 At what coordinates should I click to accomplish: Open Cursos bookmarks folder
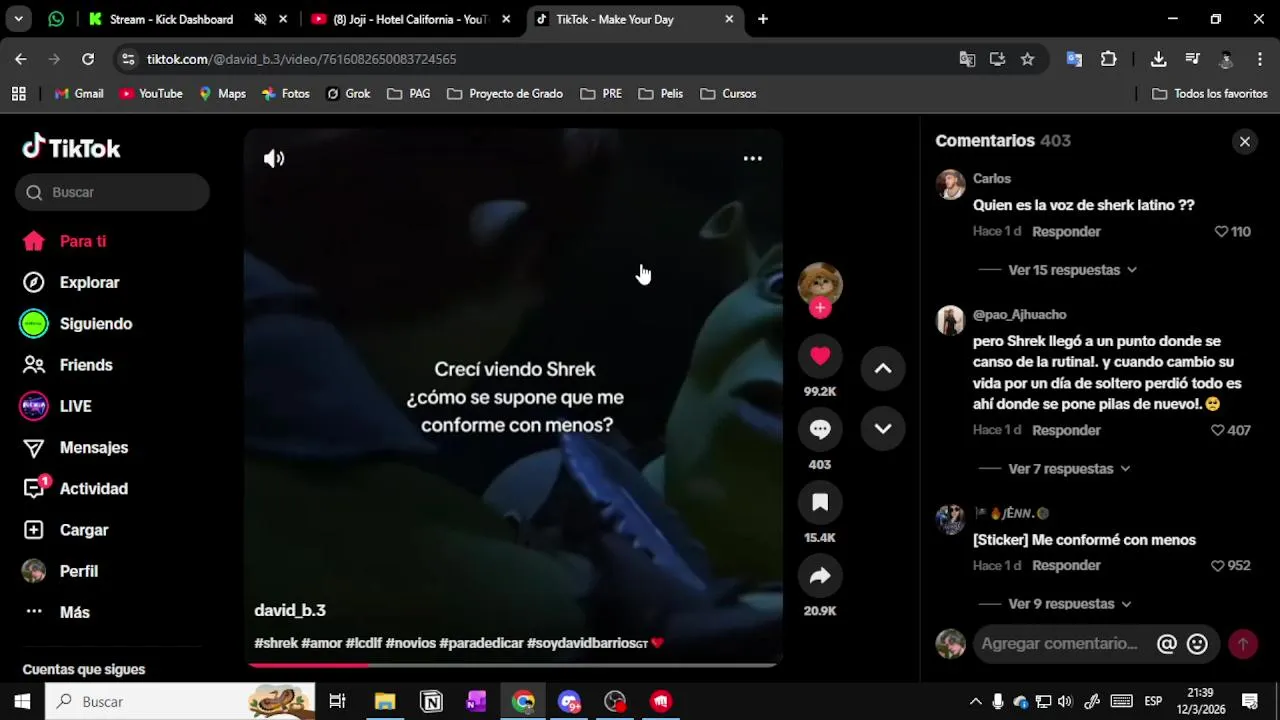click(x=728, y=94)
